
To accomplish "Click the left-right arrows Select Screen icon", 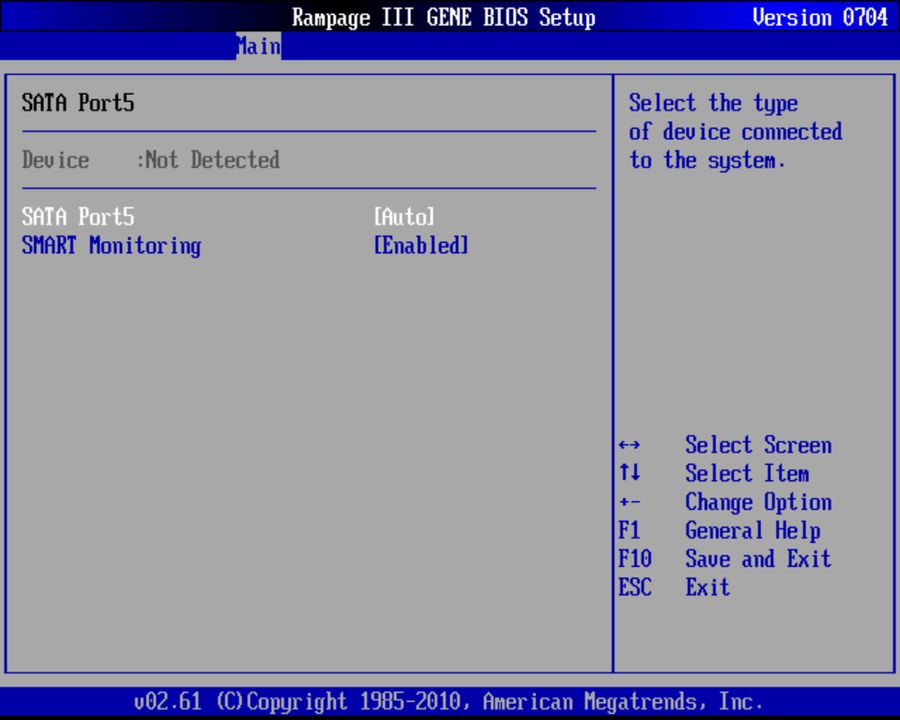I will (630, 445).
